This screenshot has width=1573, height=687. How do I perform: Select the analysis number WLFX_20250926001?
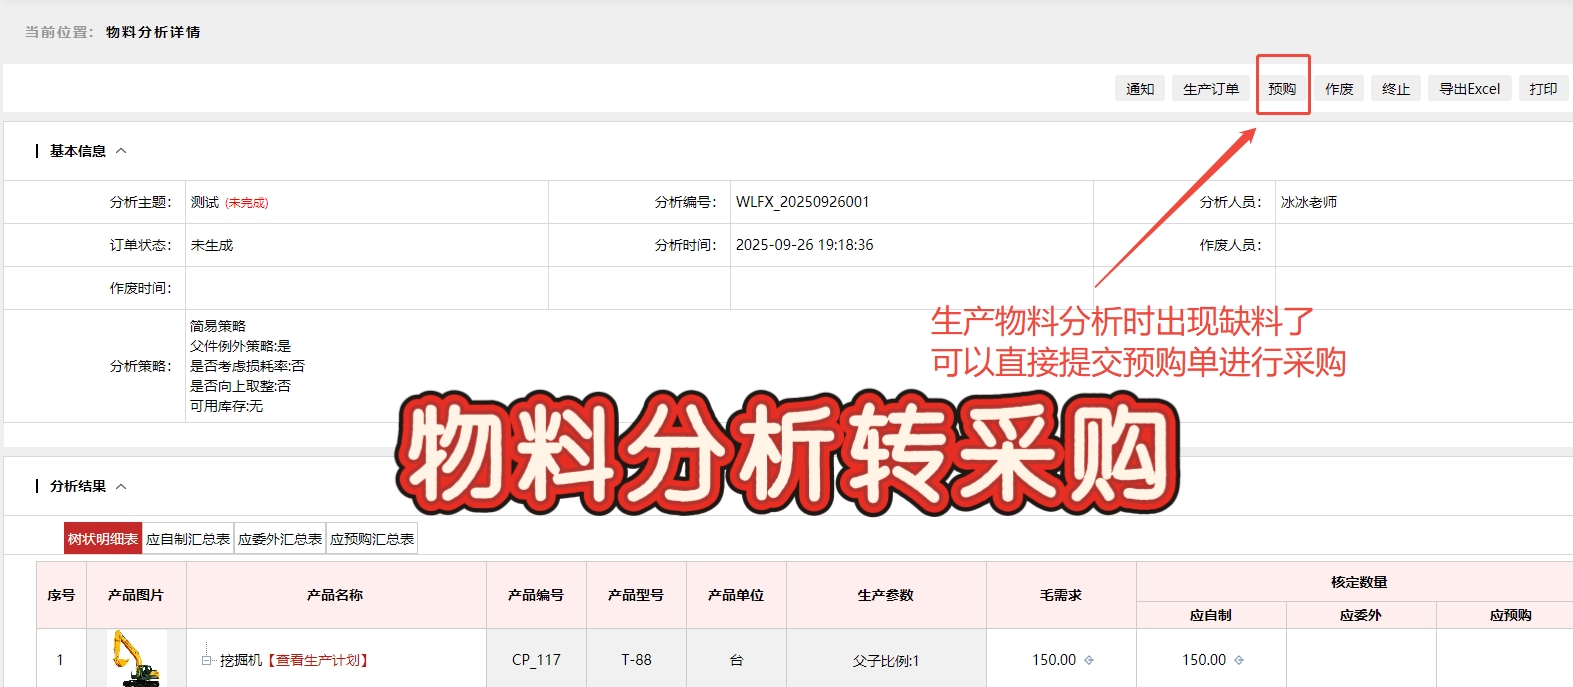802,202
